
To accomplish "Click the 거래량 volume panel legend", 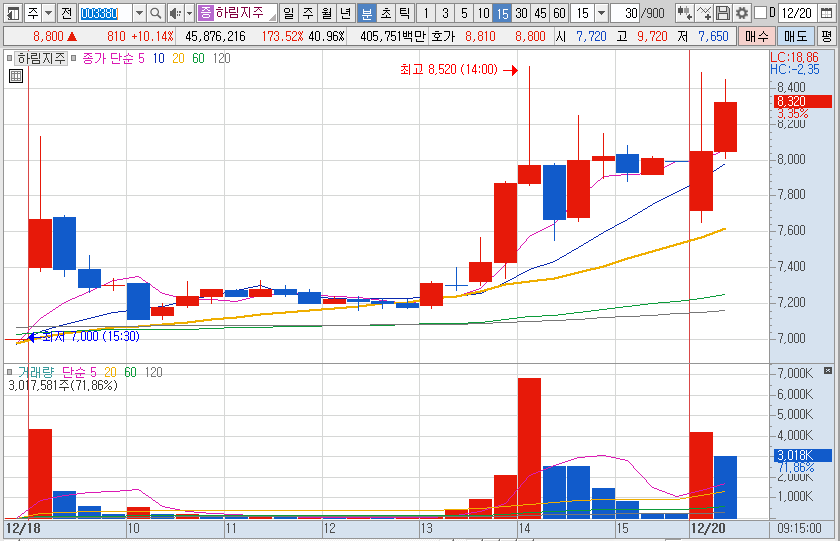I will pos(36,372).
